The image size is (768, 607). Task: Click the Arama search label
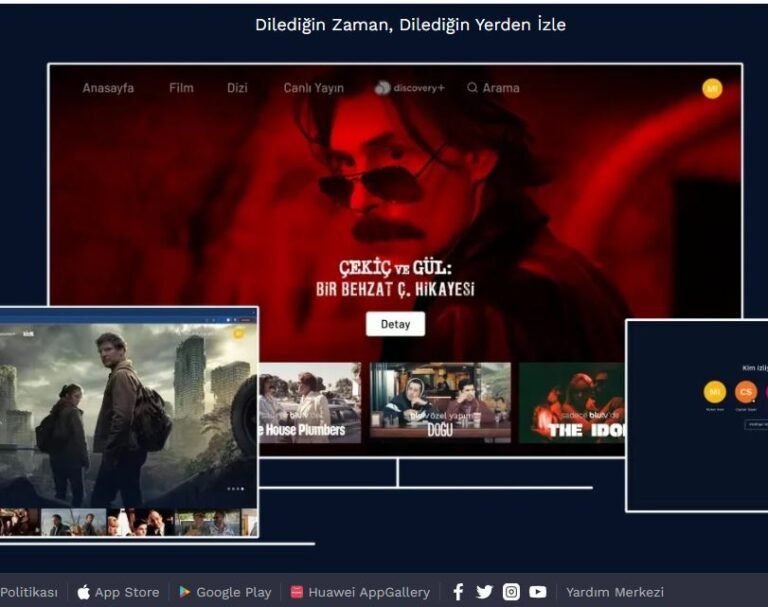click(x=501, y=88)
